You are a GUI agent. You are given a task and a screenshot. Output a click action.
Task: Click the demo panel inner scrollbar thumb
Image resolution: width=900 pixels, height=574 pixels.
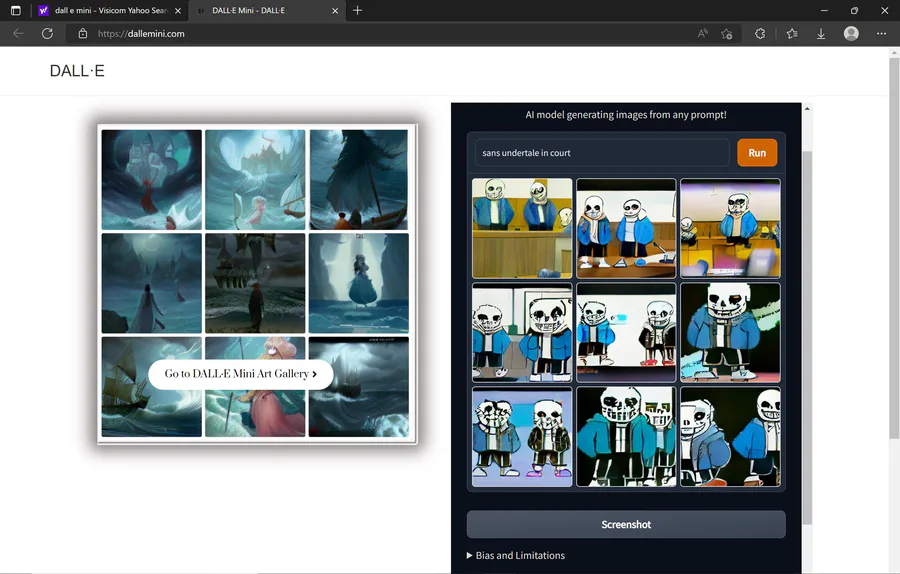(x=807, y=338)
